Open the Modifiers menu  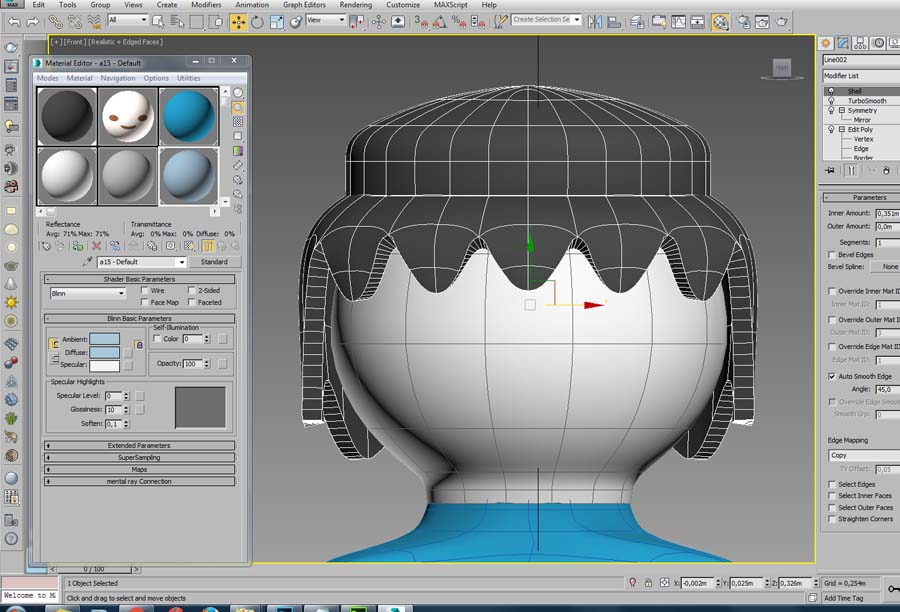[x=206, y=5]
